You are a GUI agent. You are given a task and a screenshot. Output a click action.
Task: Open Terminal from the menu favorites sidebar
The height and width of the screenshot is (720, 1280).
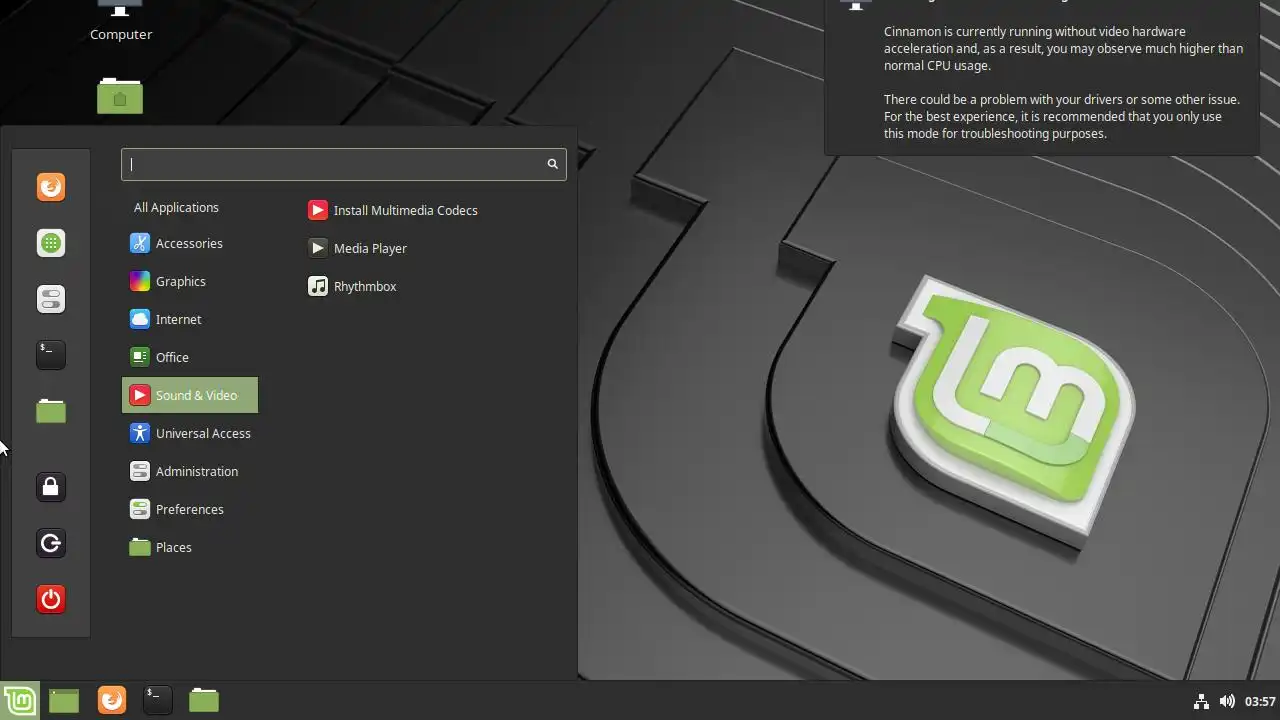coord(51,354)
